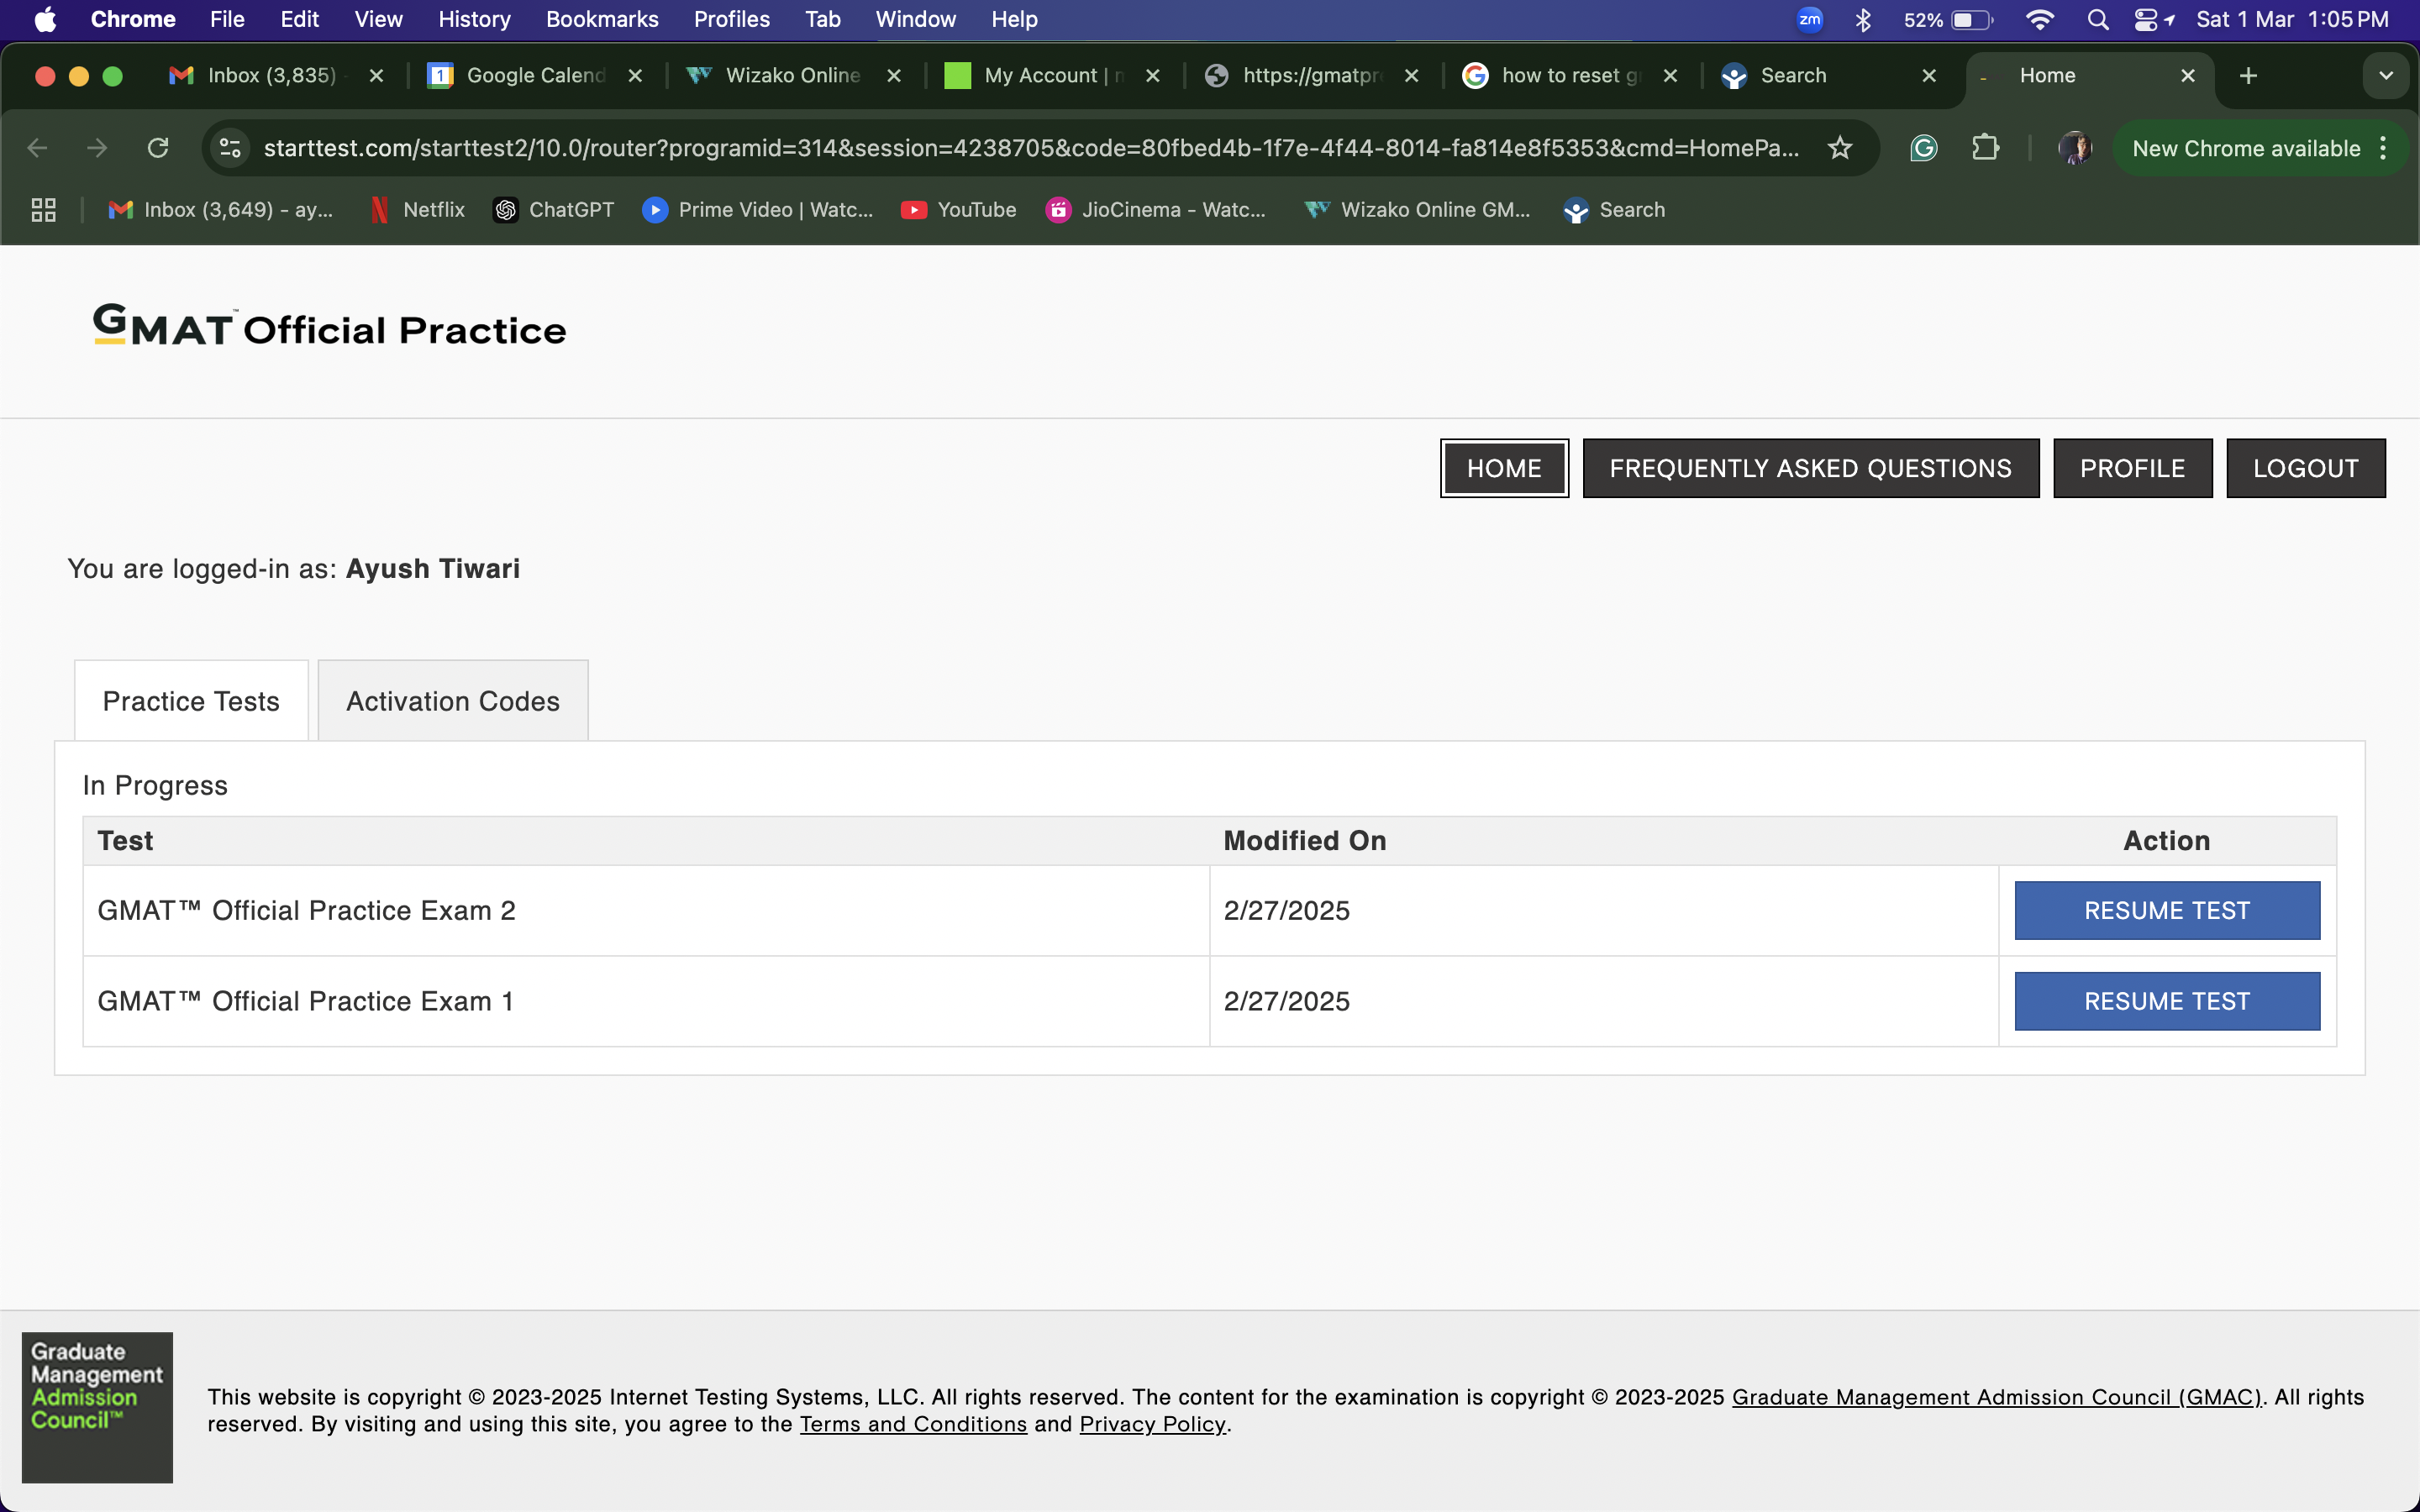Reload the current page
The image size is (2420, 1512).
(158, 148)
